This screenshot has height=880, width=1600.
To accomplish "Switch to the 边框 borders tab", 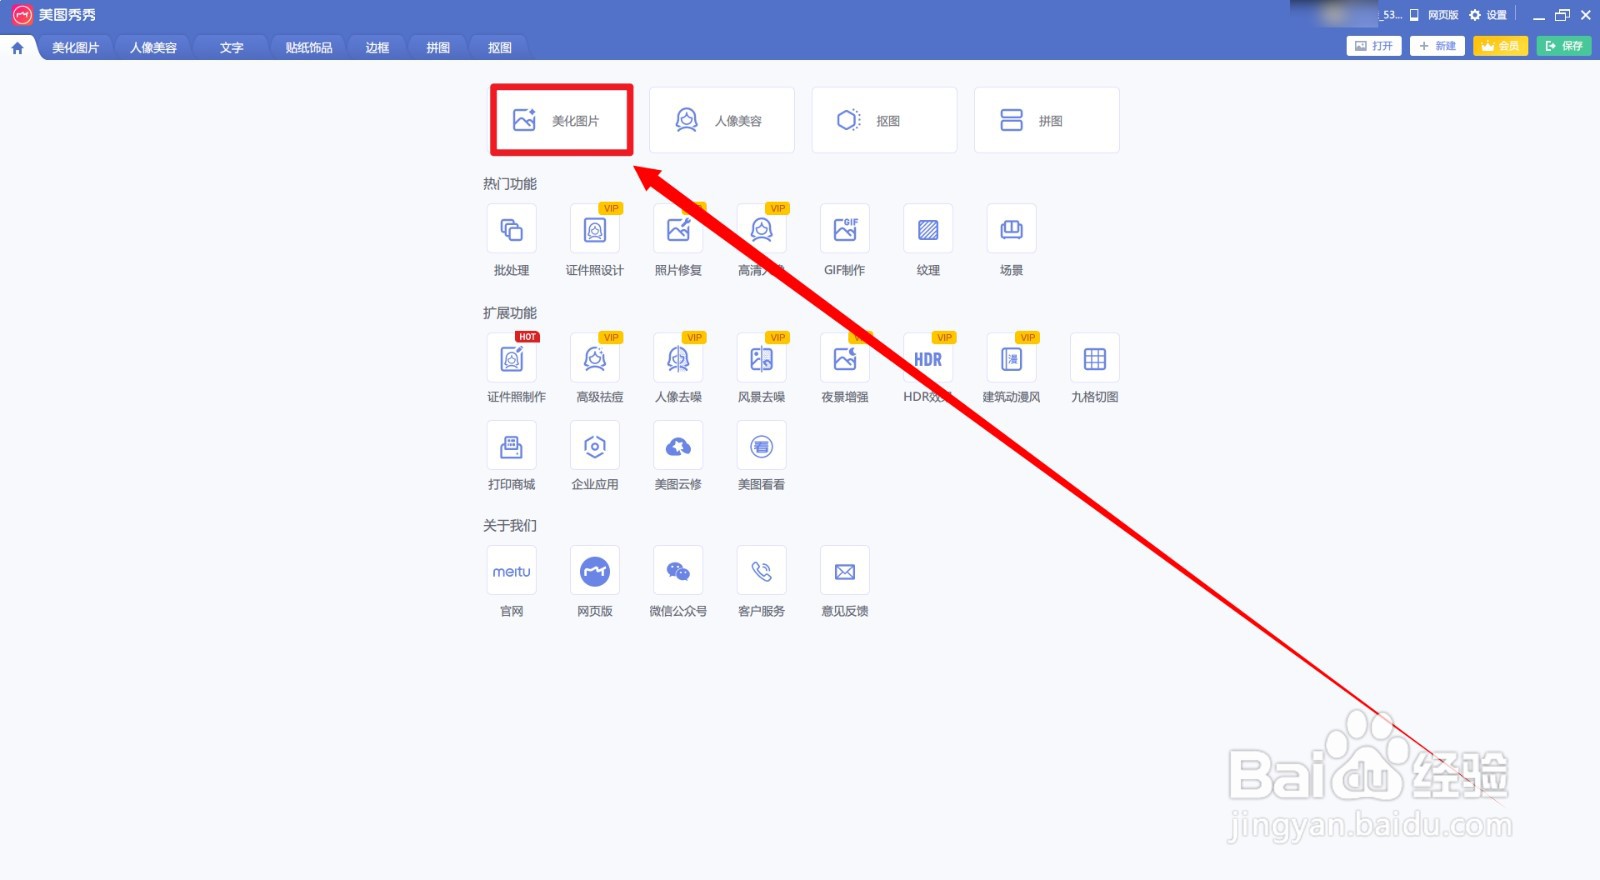I will [377, 47].
